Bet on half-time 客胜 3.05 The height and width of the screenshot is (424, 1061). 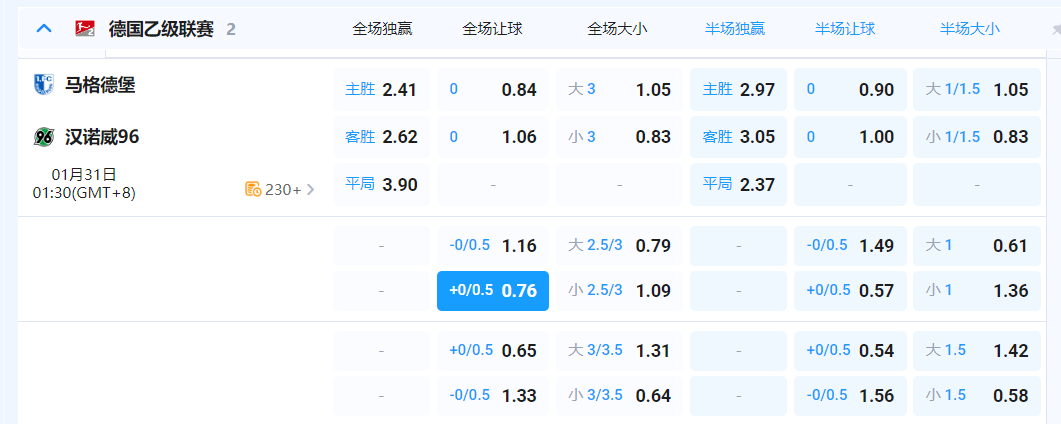tap(738, 137)
